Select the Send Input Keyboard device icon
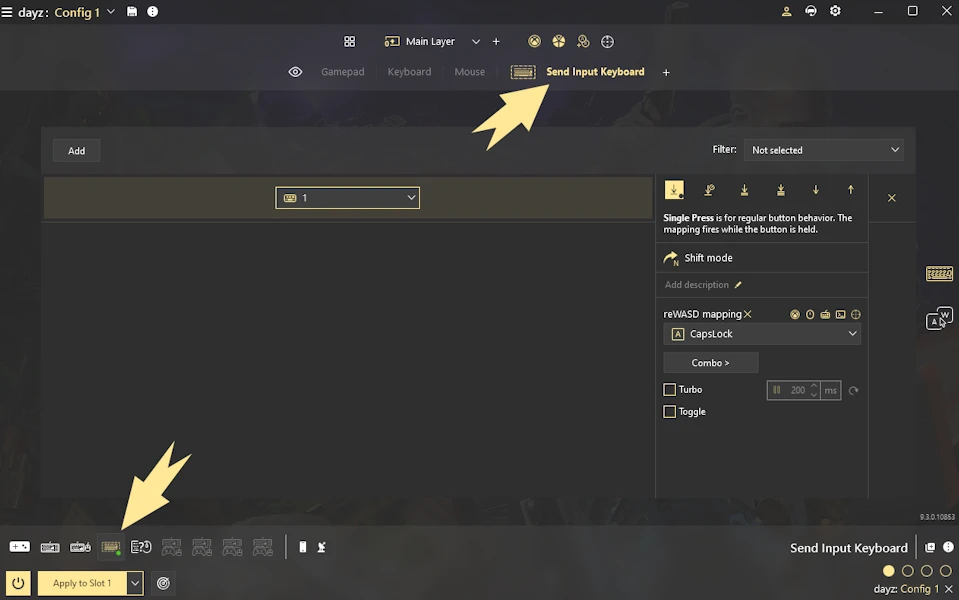 (111, 547)
